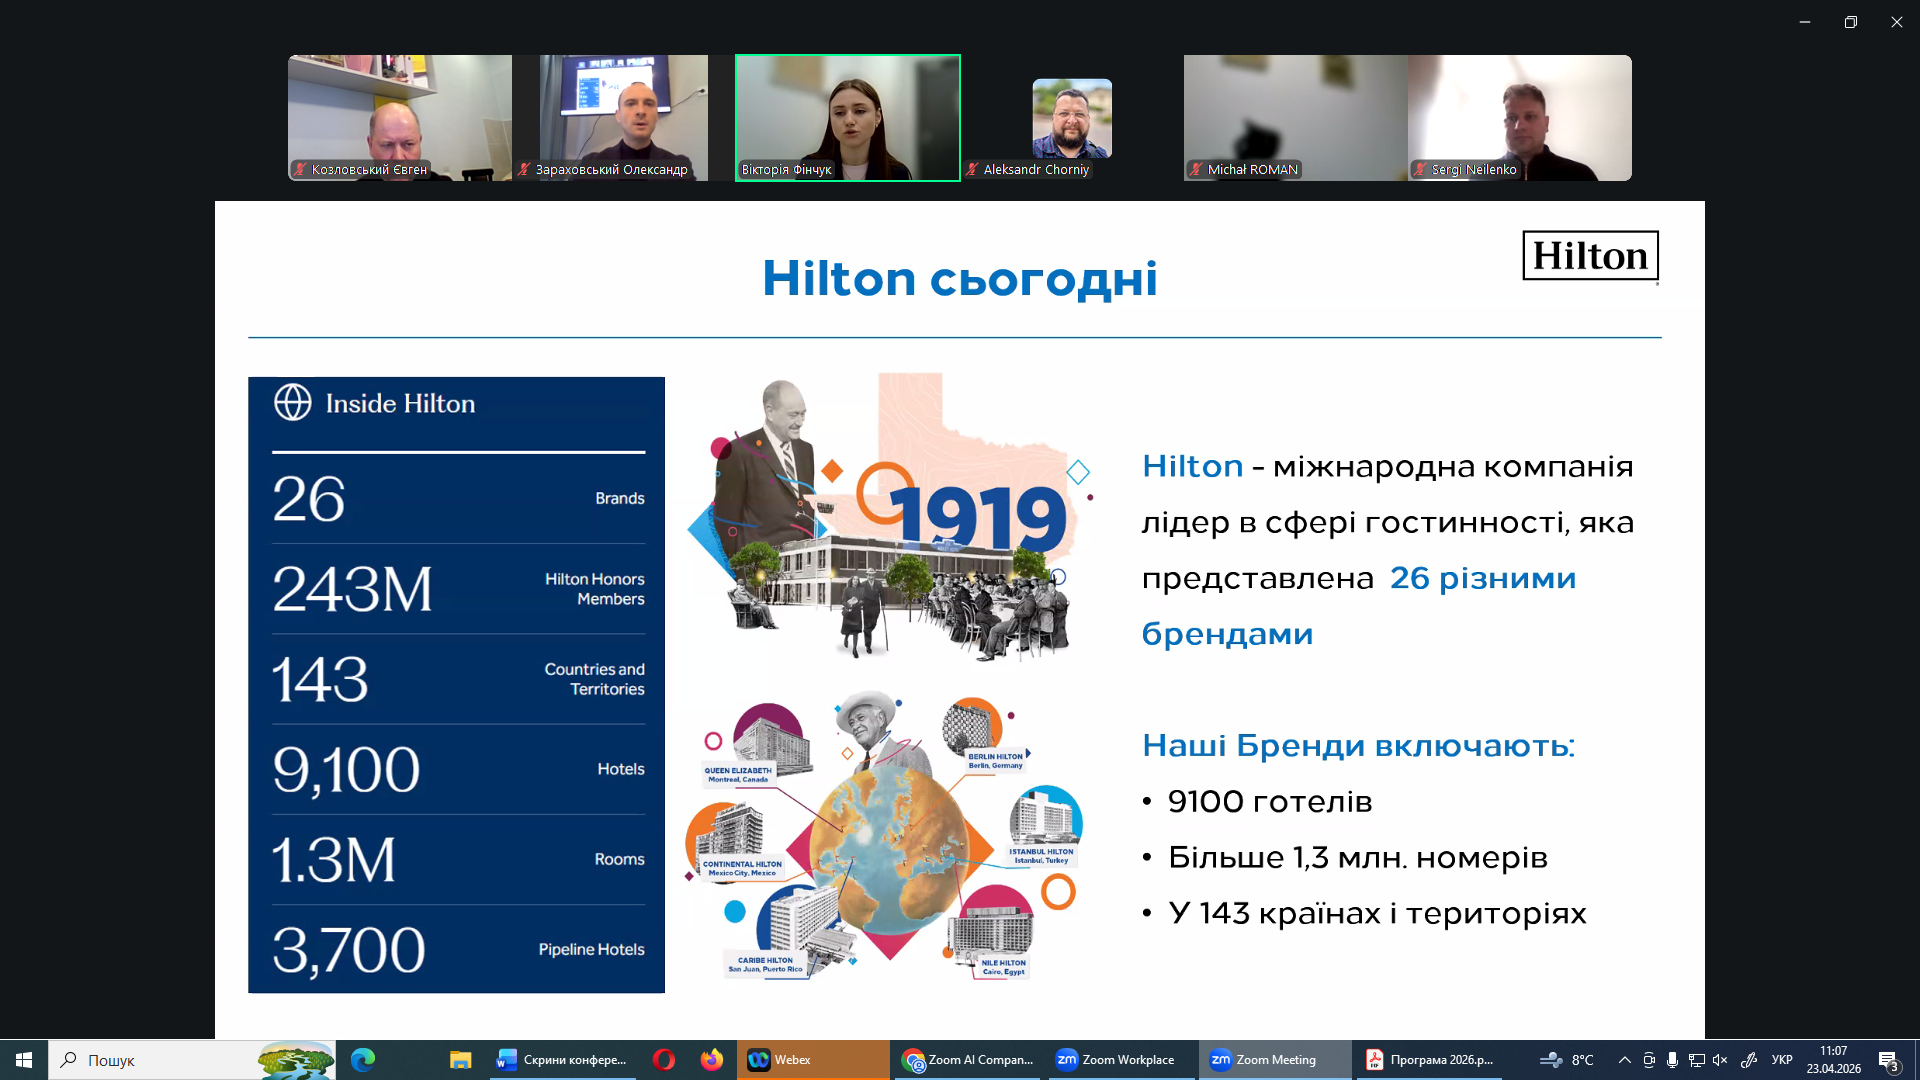Open weather widget showing 8°C
The width and height of the screenshot is (1920, 1080).
click(x=1567, y=1060)
